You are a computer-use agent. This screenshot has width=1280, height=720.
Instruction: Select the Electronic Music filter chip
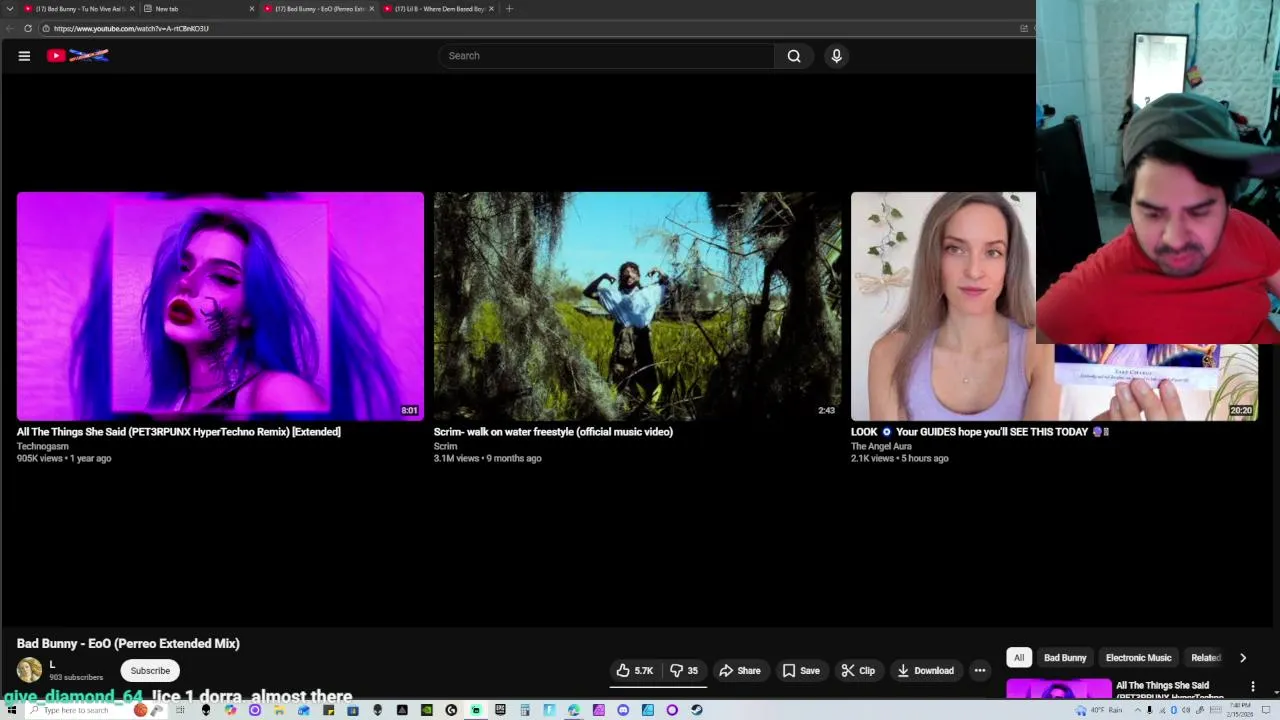tap(1138, 658)
